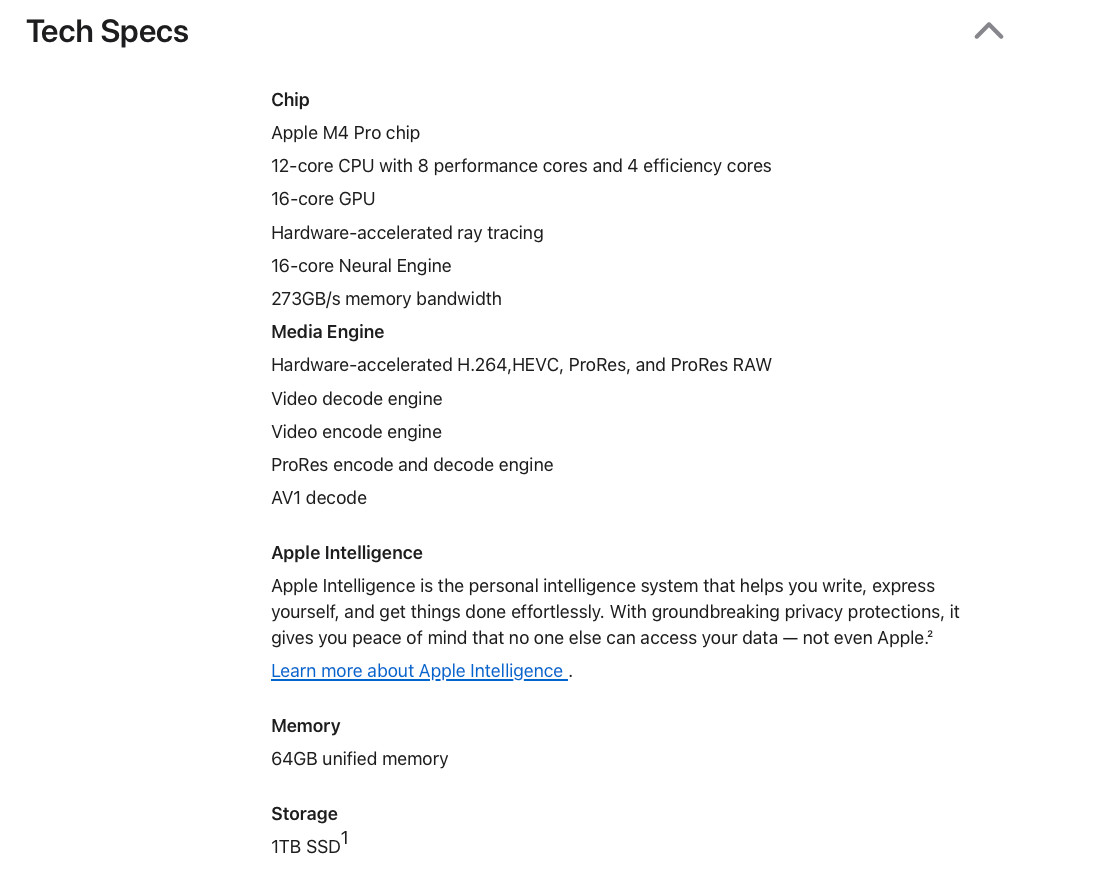
Task: Click the '16-core GPU' text
Action: pos(323,199)
